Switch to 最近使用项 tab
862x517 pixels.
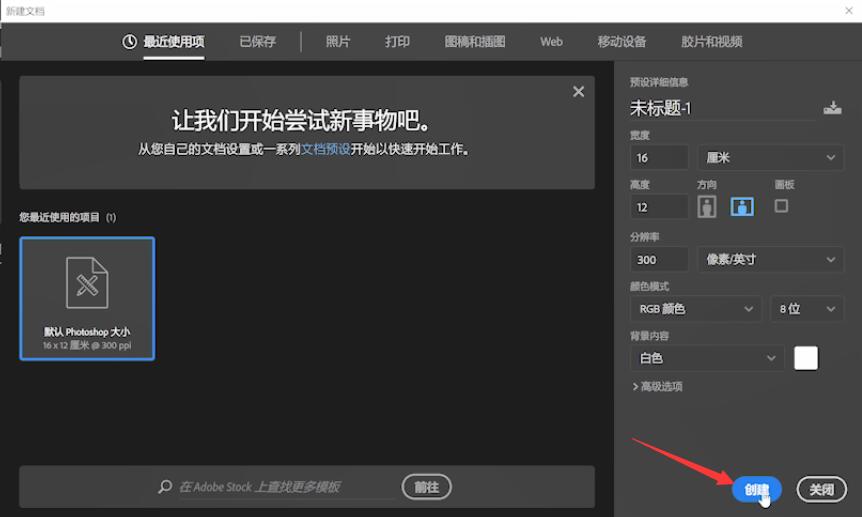[174, 41]
